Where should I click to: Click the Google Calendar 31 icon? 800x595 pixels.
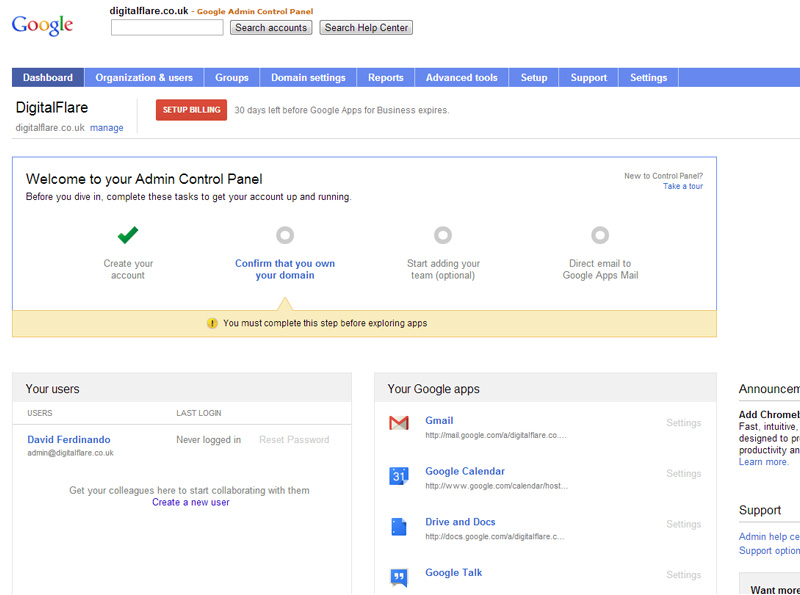click(398, 476)
